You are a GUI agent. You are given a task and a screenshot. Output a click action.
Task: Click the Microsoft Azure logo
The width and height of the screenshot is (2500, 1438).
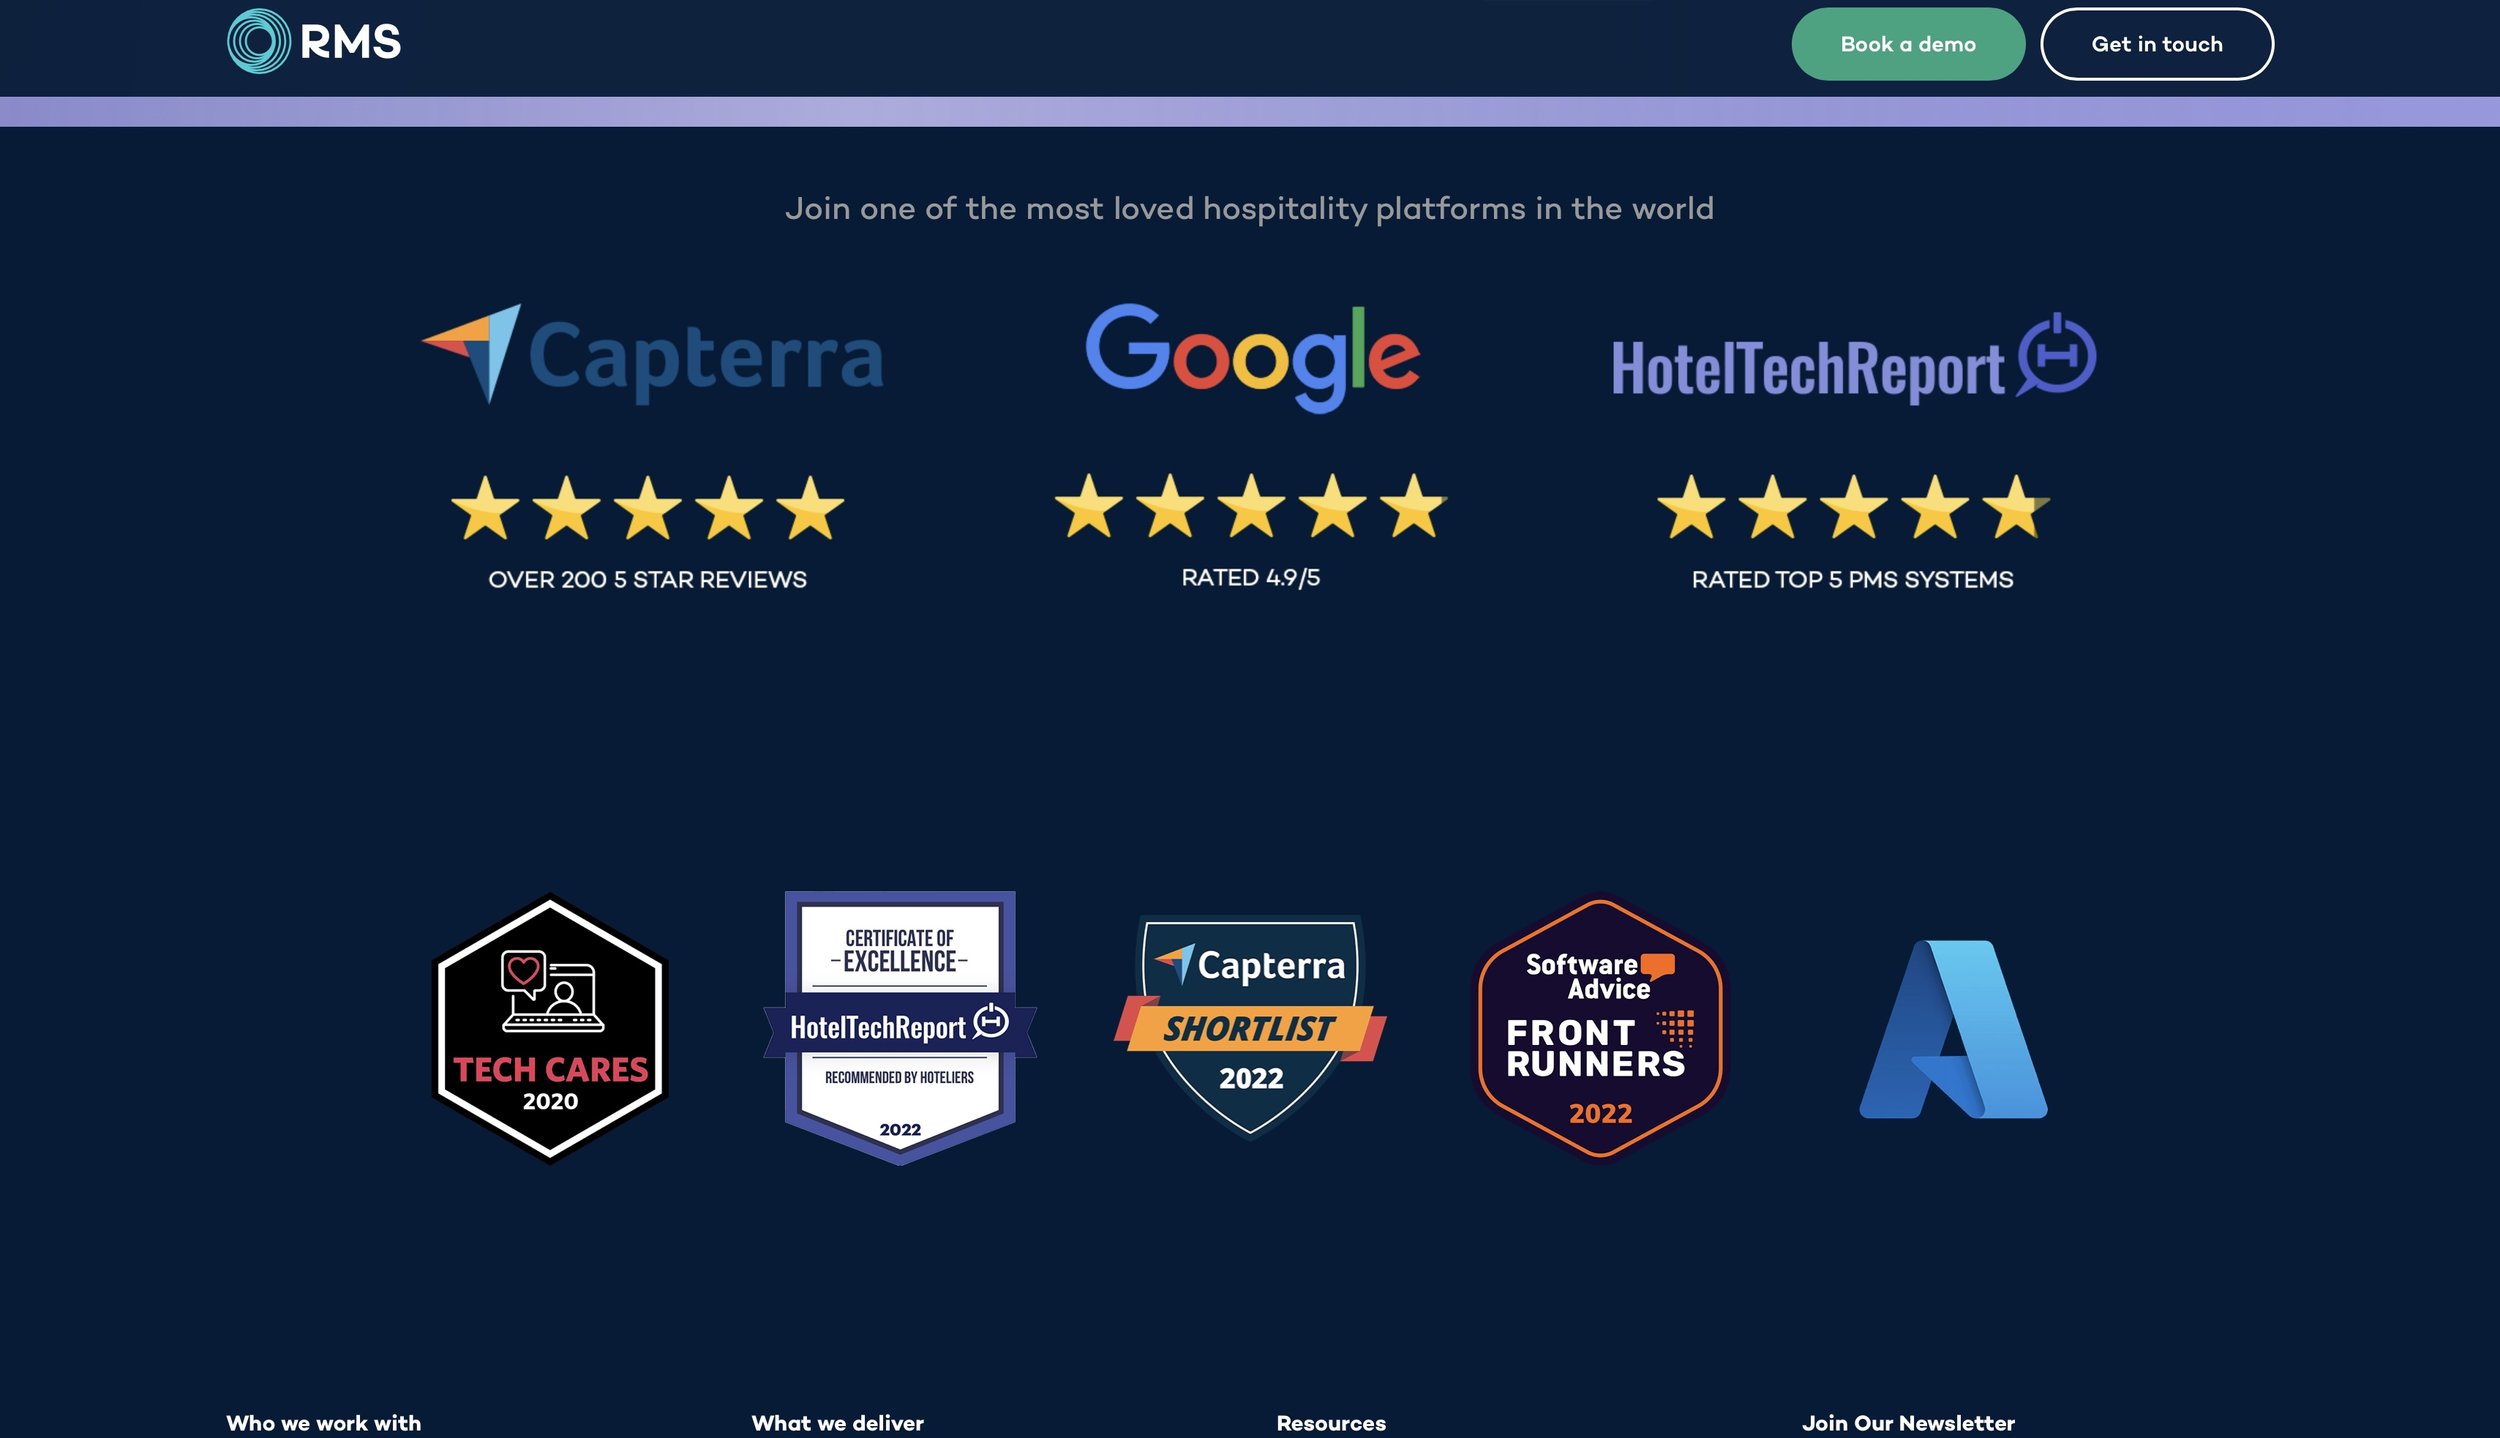click(1953, 1029)
